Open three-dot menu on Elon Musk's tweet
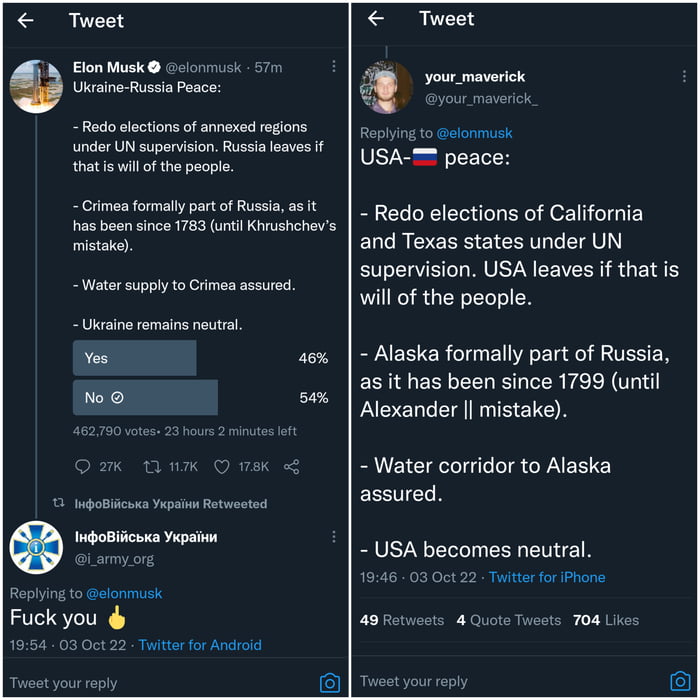Viewport: 700px width, 700px height. (x=334, y=67)
